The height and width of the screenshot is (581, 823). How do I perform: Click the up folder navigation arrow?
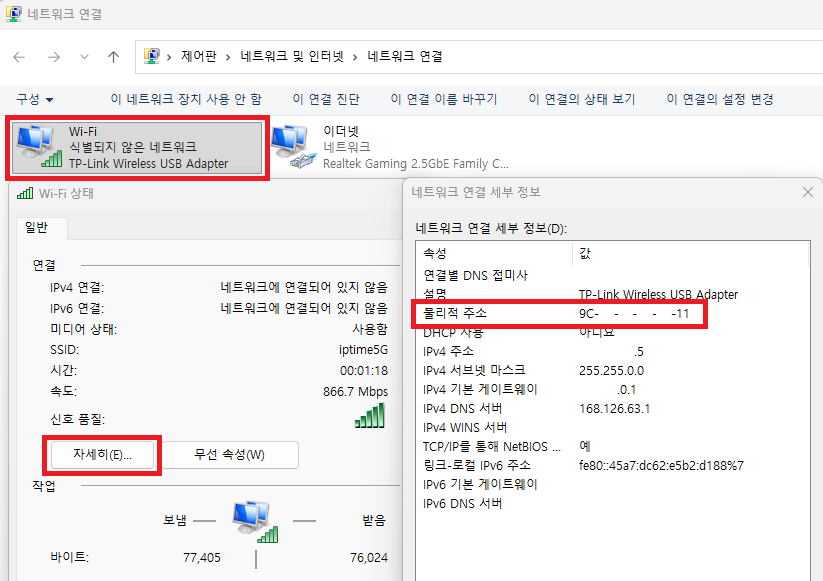point(113,57)
